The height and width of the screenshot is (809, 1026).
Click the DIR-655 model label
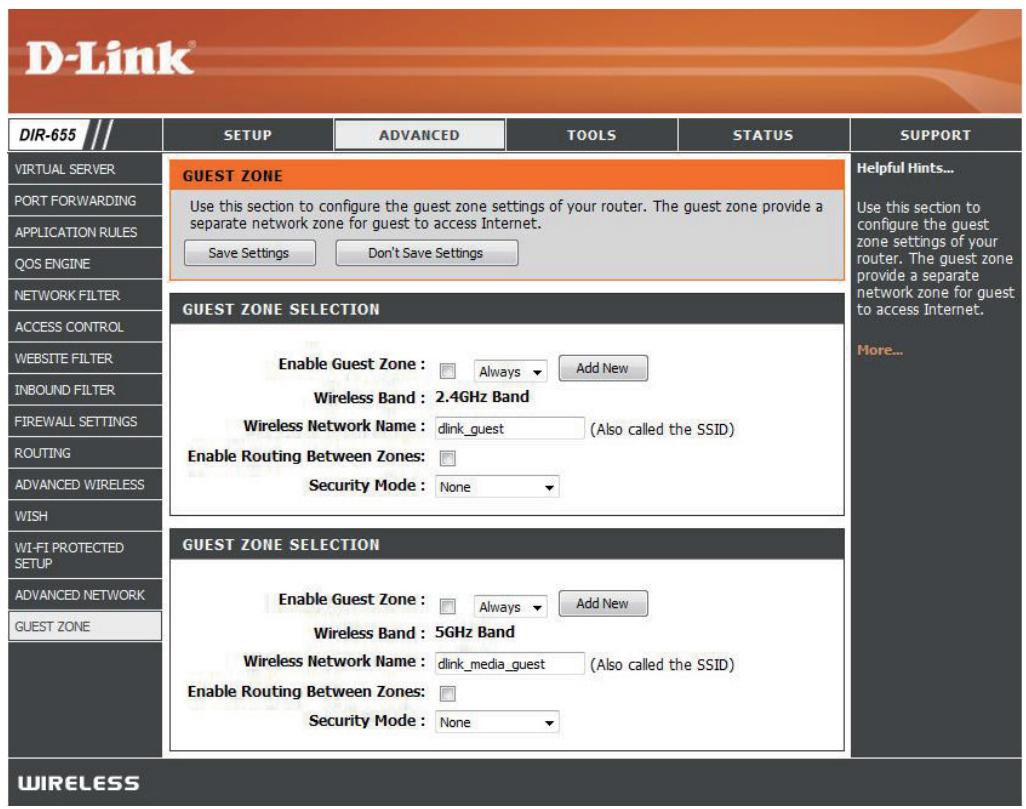[48, 135]
